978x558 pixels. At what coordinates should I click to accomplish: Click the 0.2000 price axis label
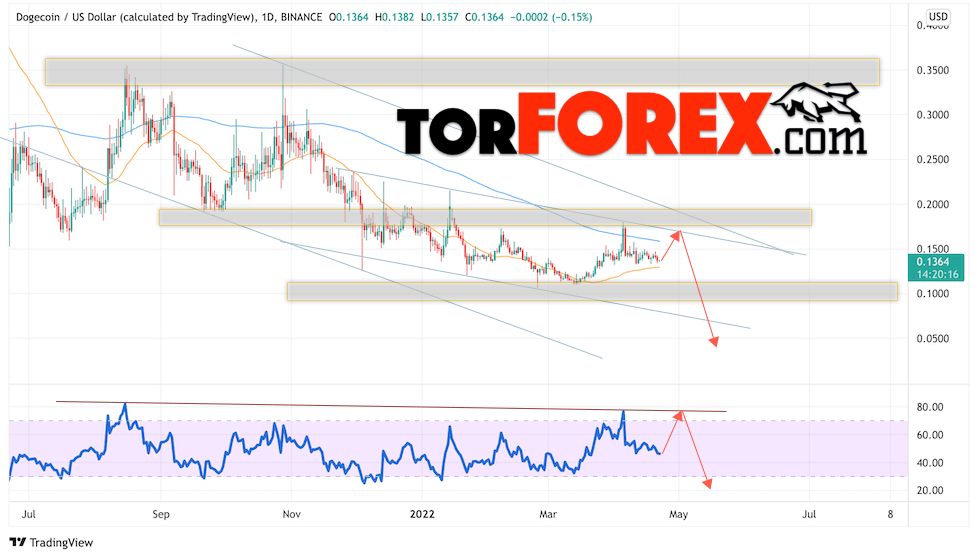coord(932,204)
